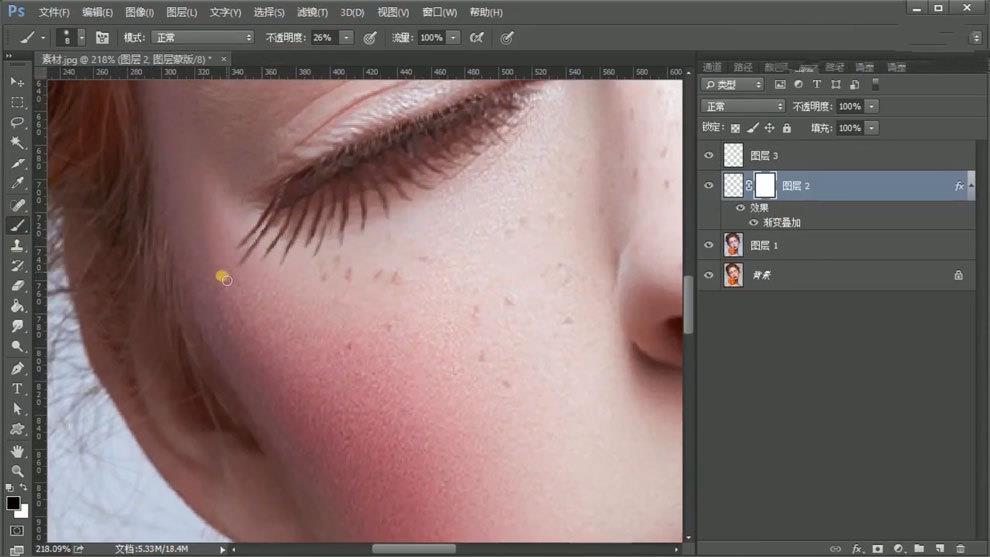Expand the 类型 layer filter dropdown
Viewport: 990px width, 557px height.
pos(732,85)
